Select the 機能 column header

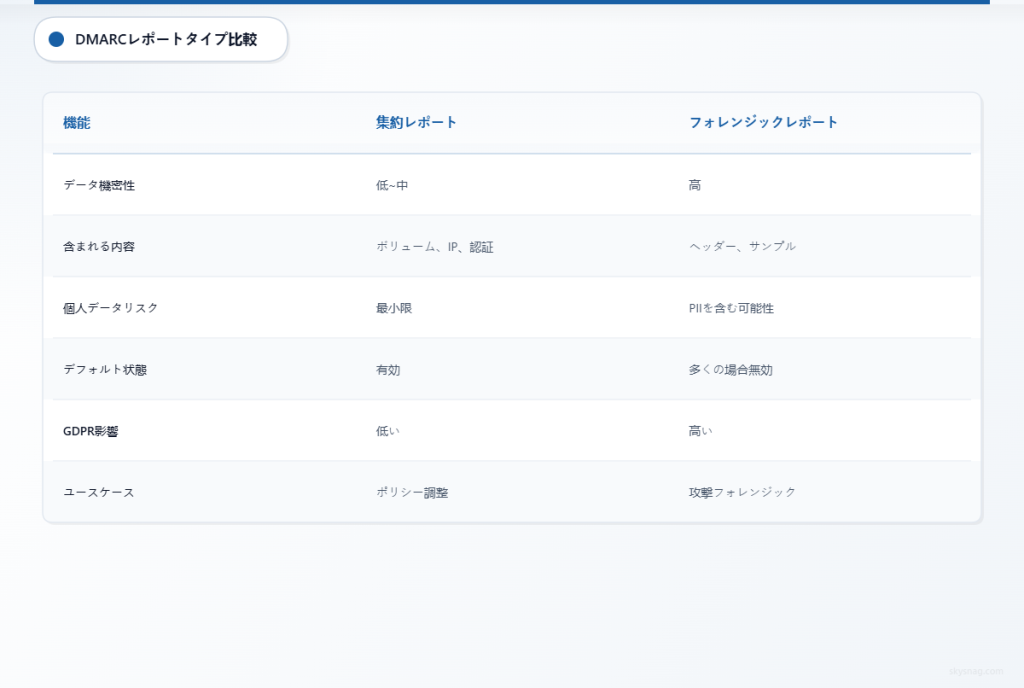[76, 122]
